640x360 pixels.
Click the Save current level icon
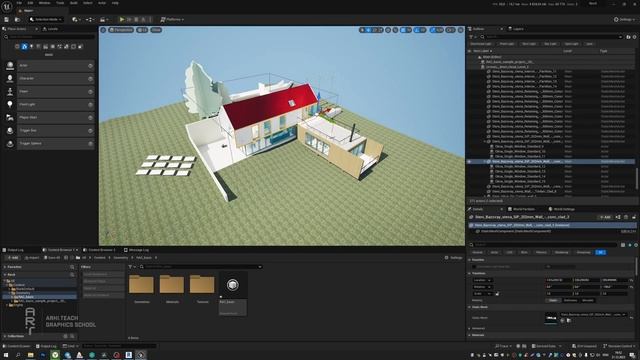tap(7, 19)
